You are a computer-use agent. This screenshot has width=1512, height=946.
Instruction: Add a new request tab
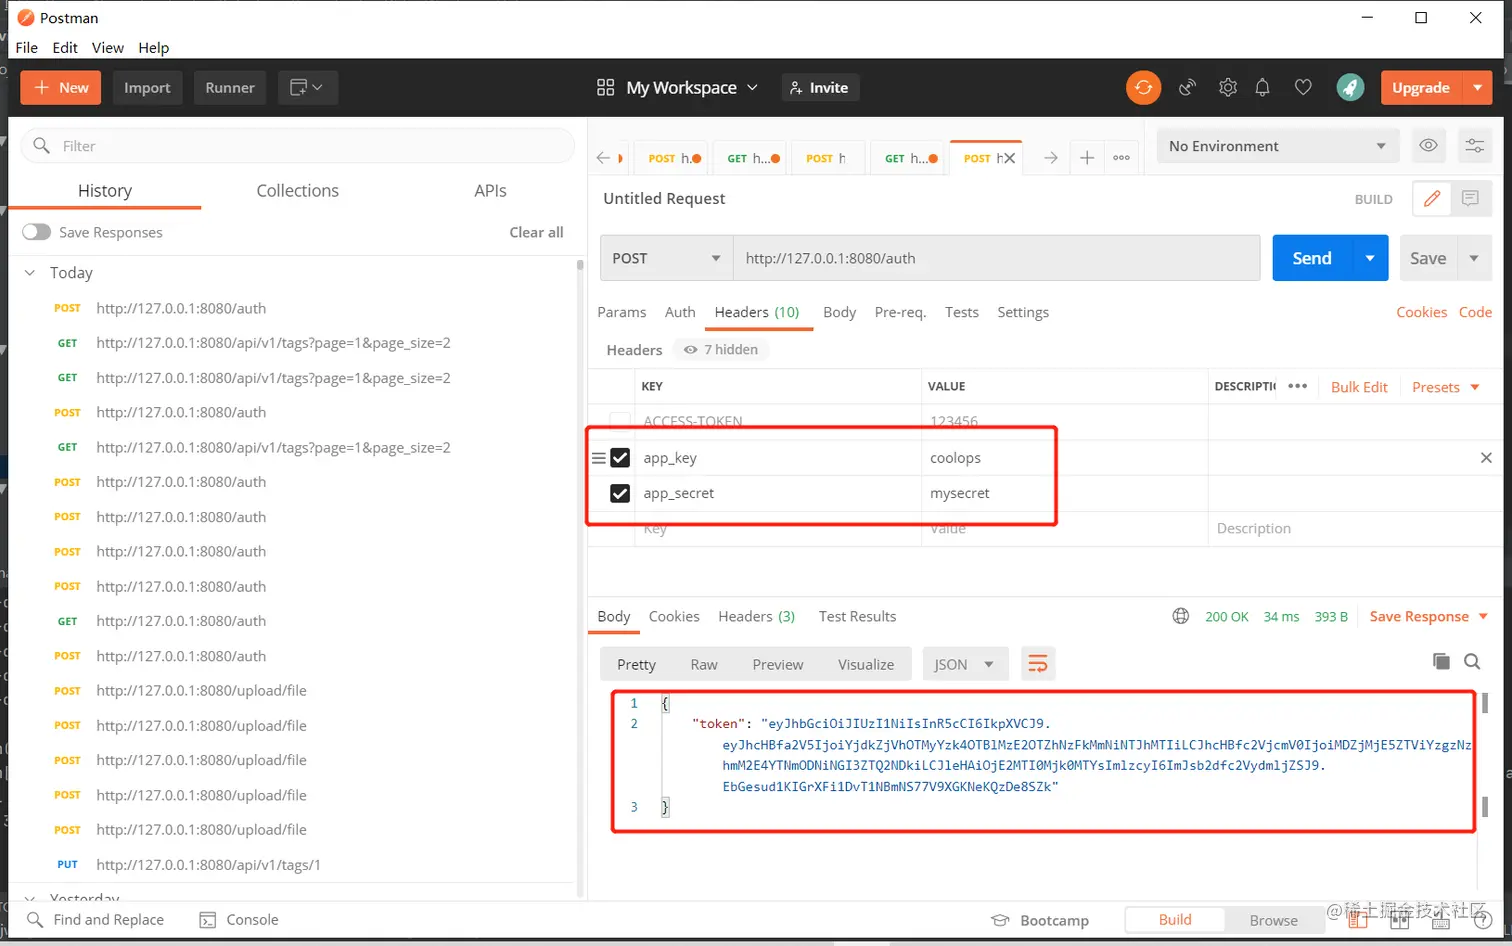[1087, 158]
